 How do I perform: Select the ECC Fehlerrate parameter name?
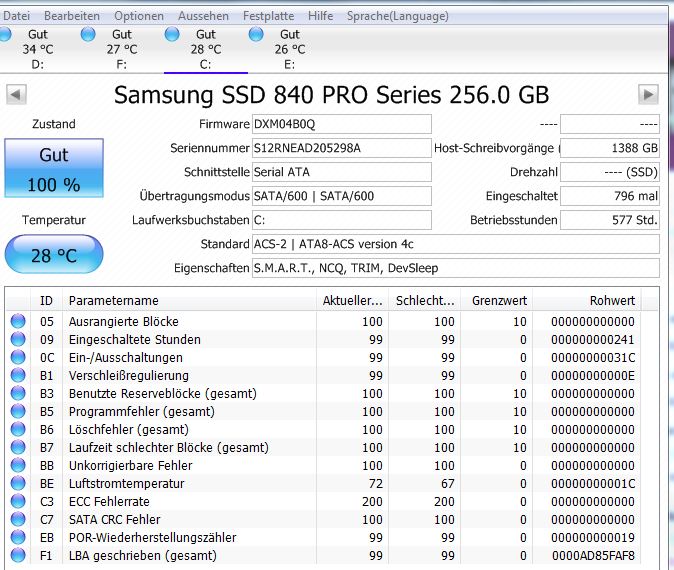pos(109,502)
